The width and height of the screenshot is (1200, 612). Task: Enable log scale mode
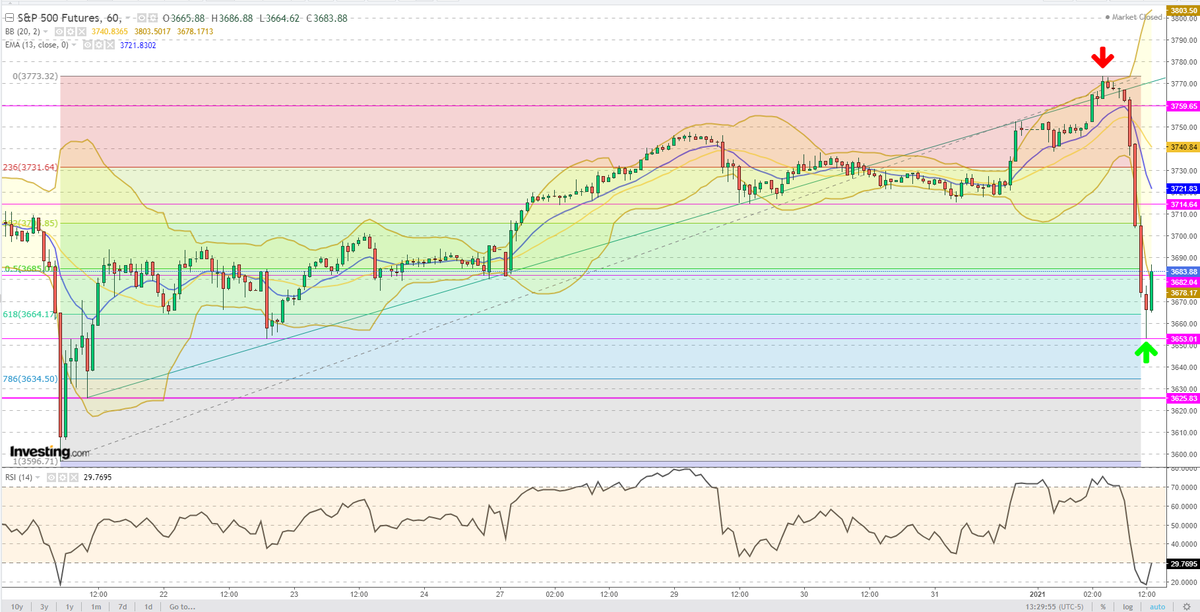[x=1127, y=606]
